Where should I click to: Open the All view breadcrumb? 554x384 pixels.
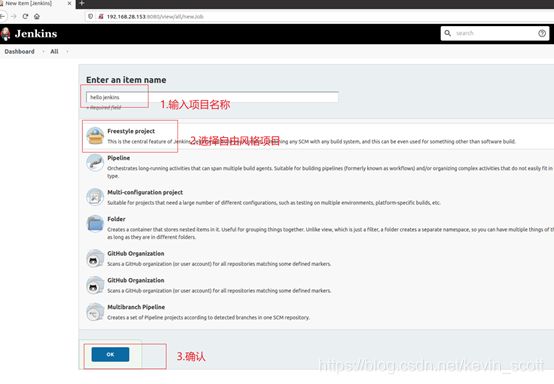(x=54, y=52)
